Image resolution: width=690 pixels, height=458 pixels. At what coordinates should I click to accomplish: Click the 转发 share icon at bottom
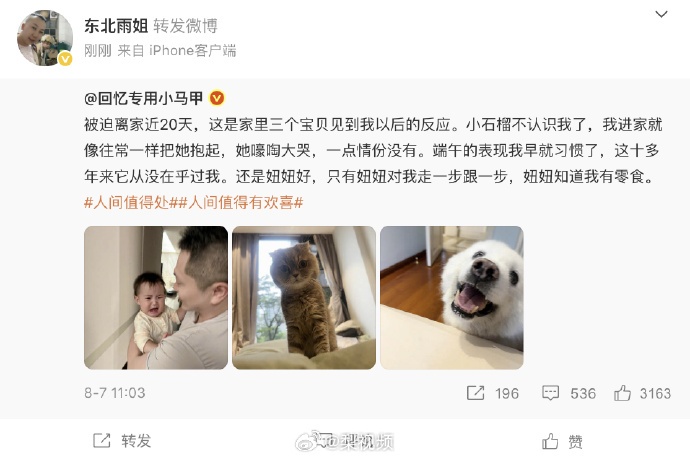[102, 440]
